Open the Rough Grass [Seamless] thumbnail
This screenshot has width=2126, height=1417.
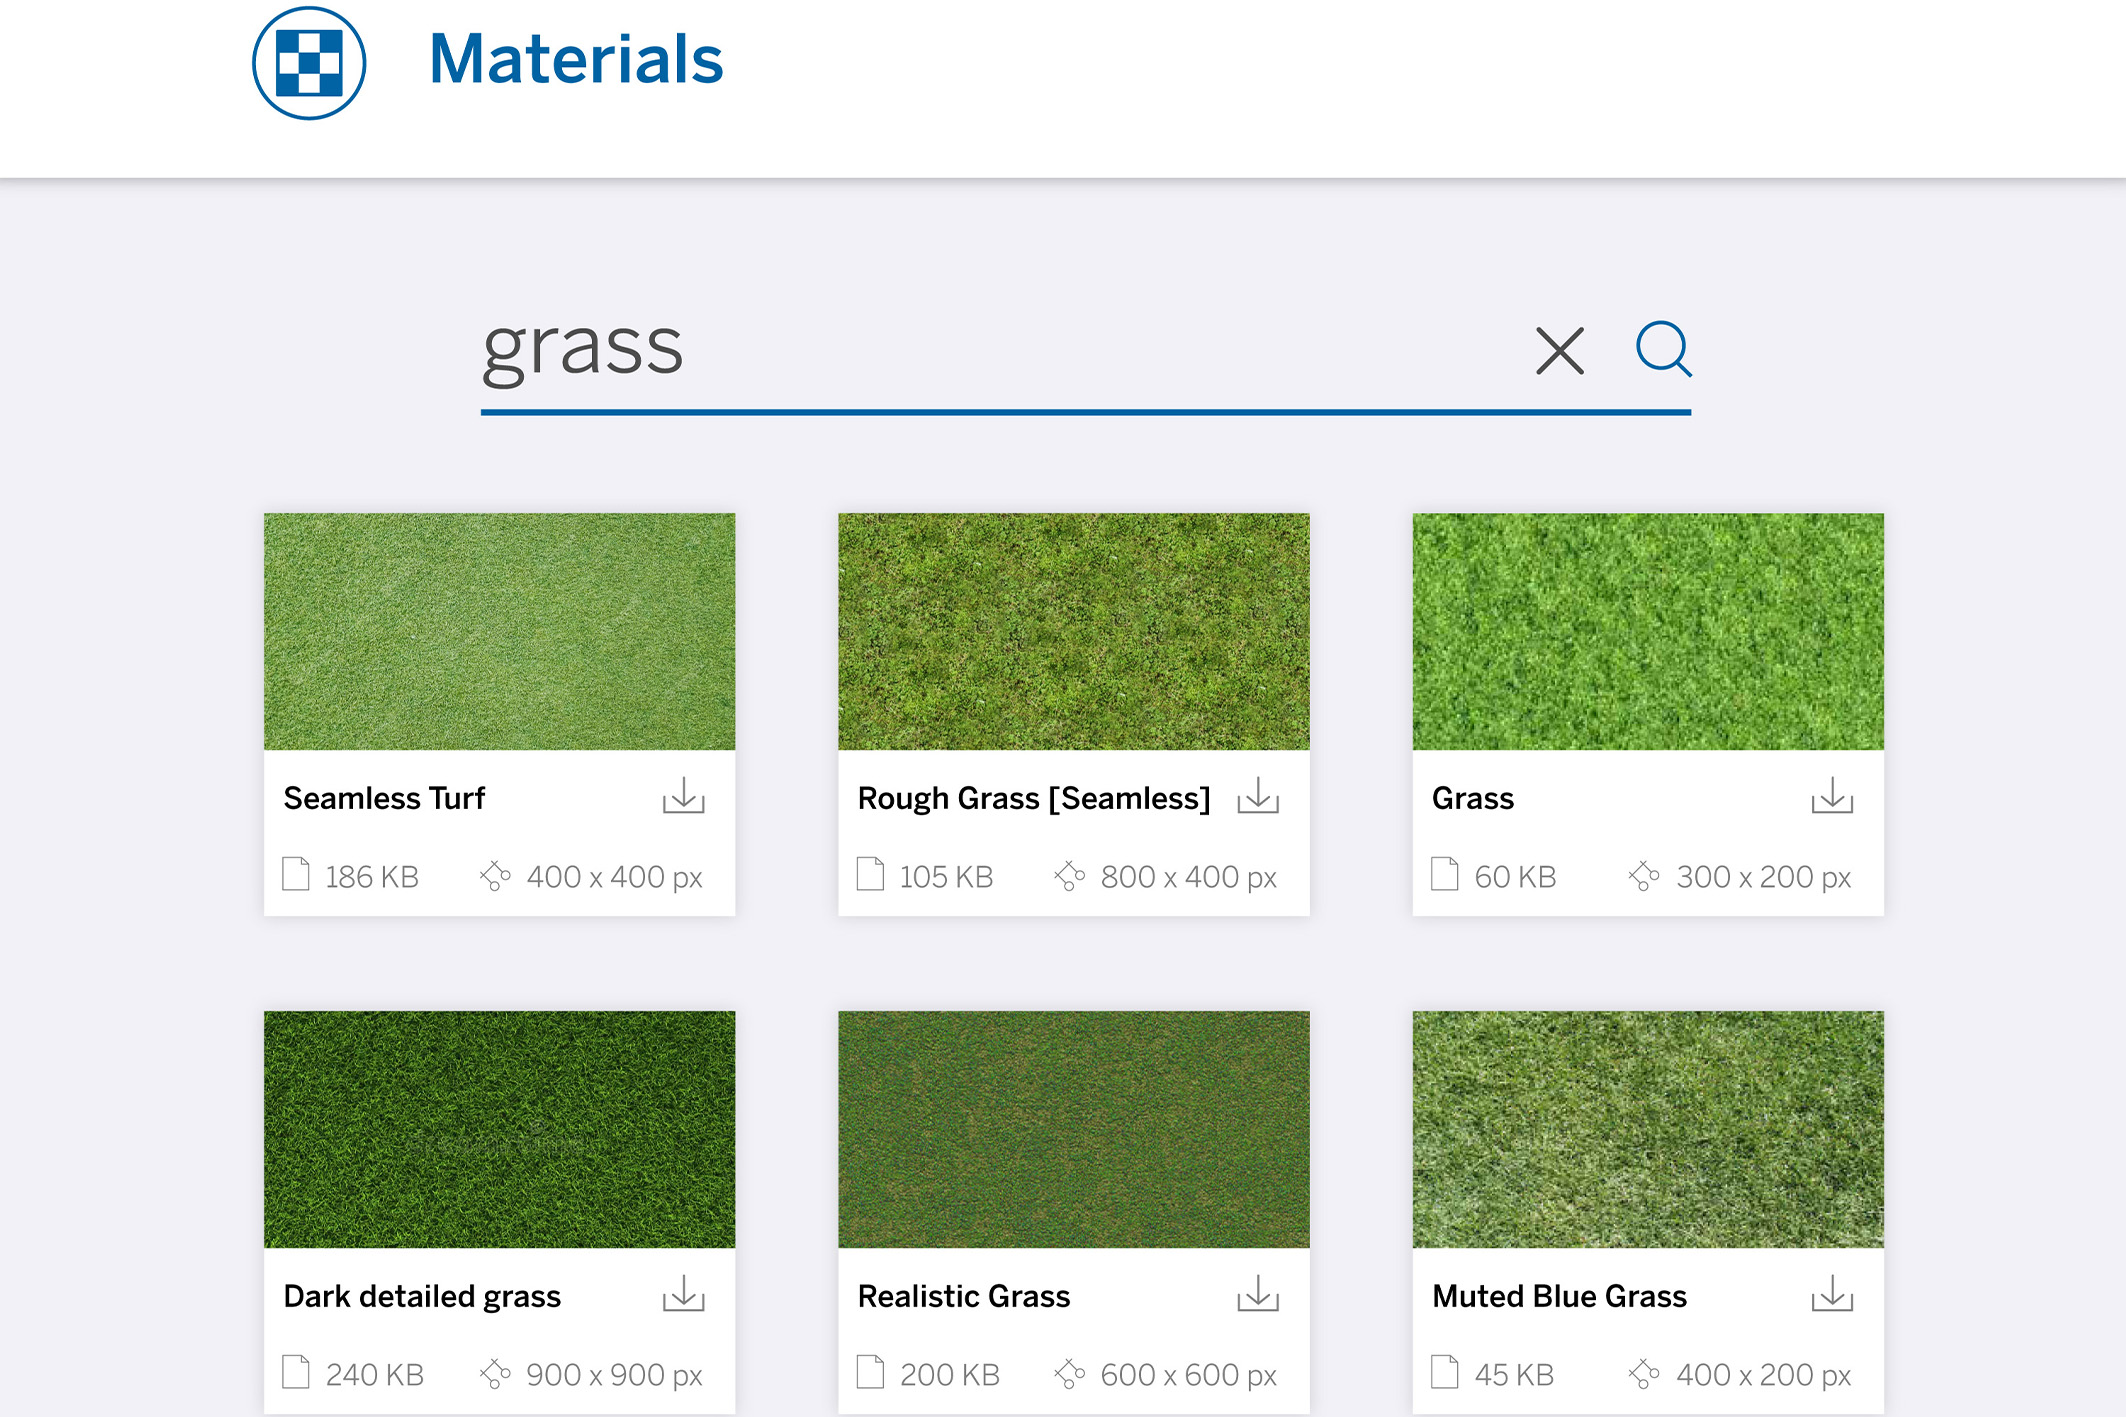1074,632
